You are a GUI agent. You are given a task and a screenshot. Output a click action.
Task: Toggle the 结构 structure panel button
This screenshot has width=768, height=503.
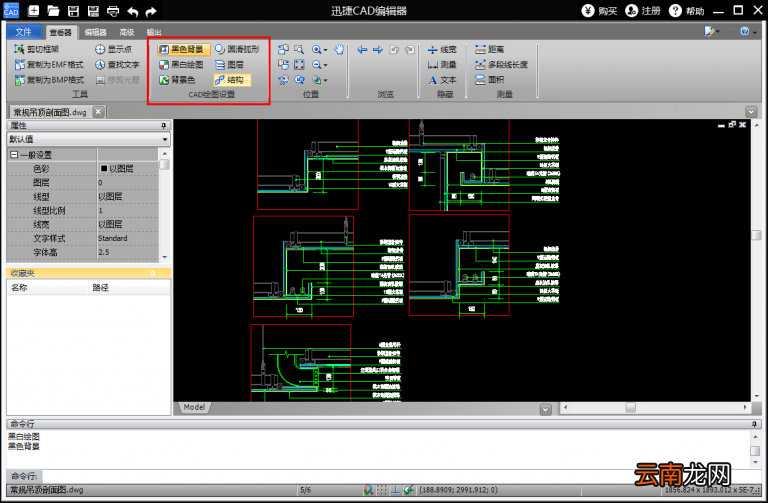pos(232,80)
